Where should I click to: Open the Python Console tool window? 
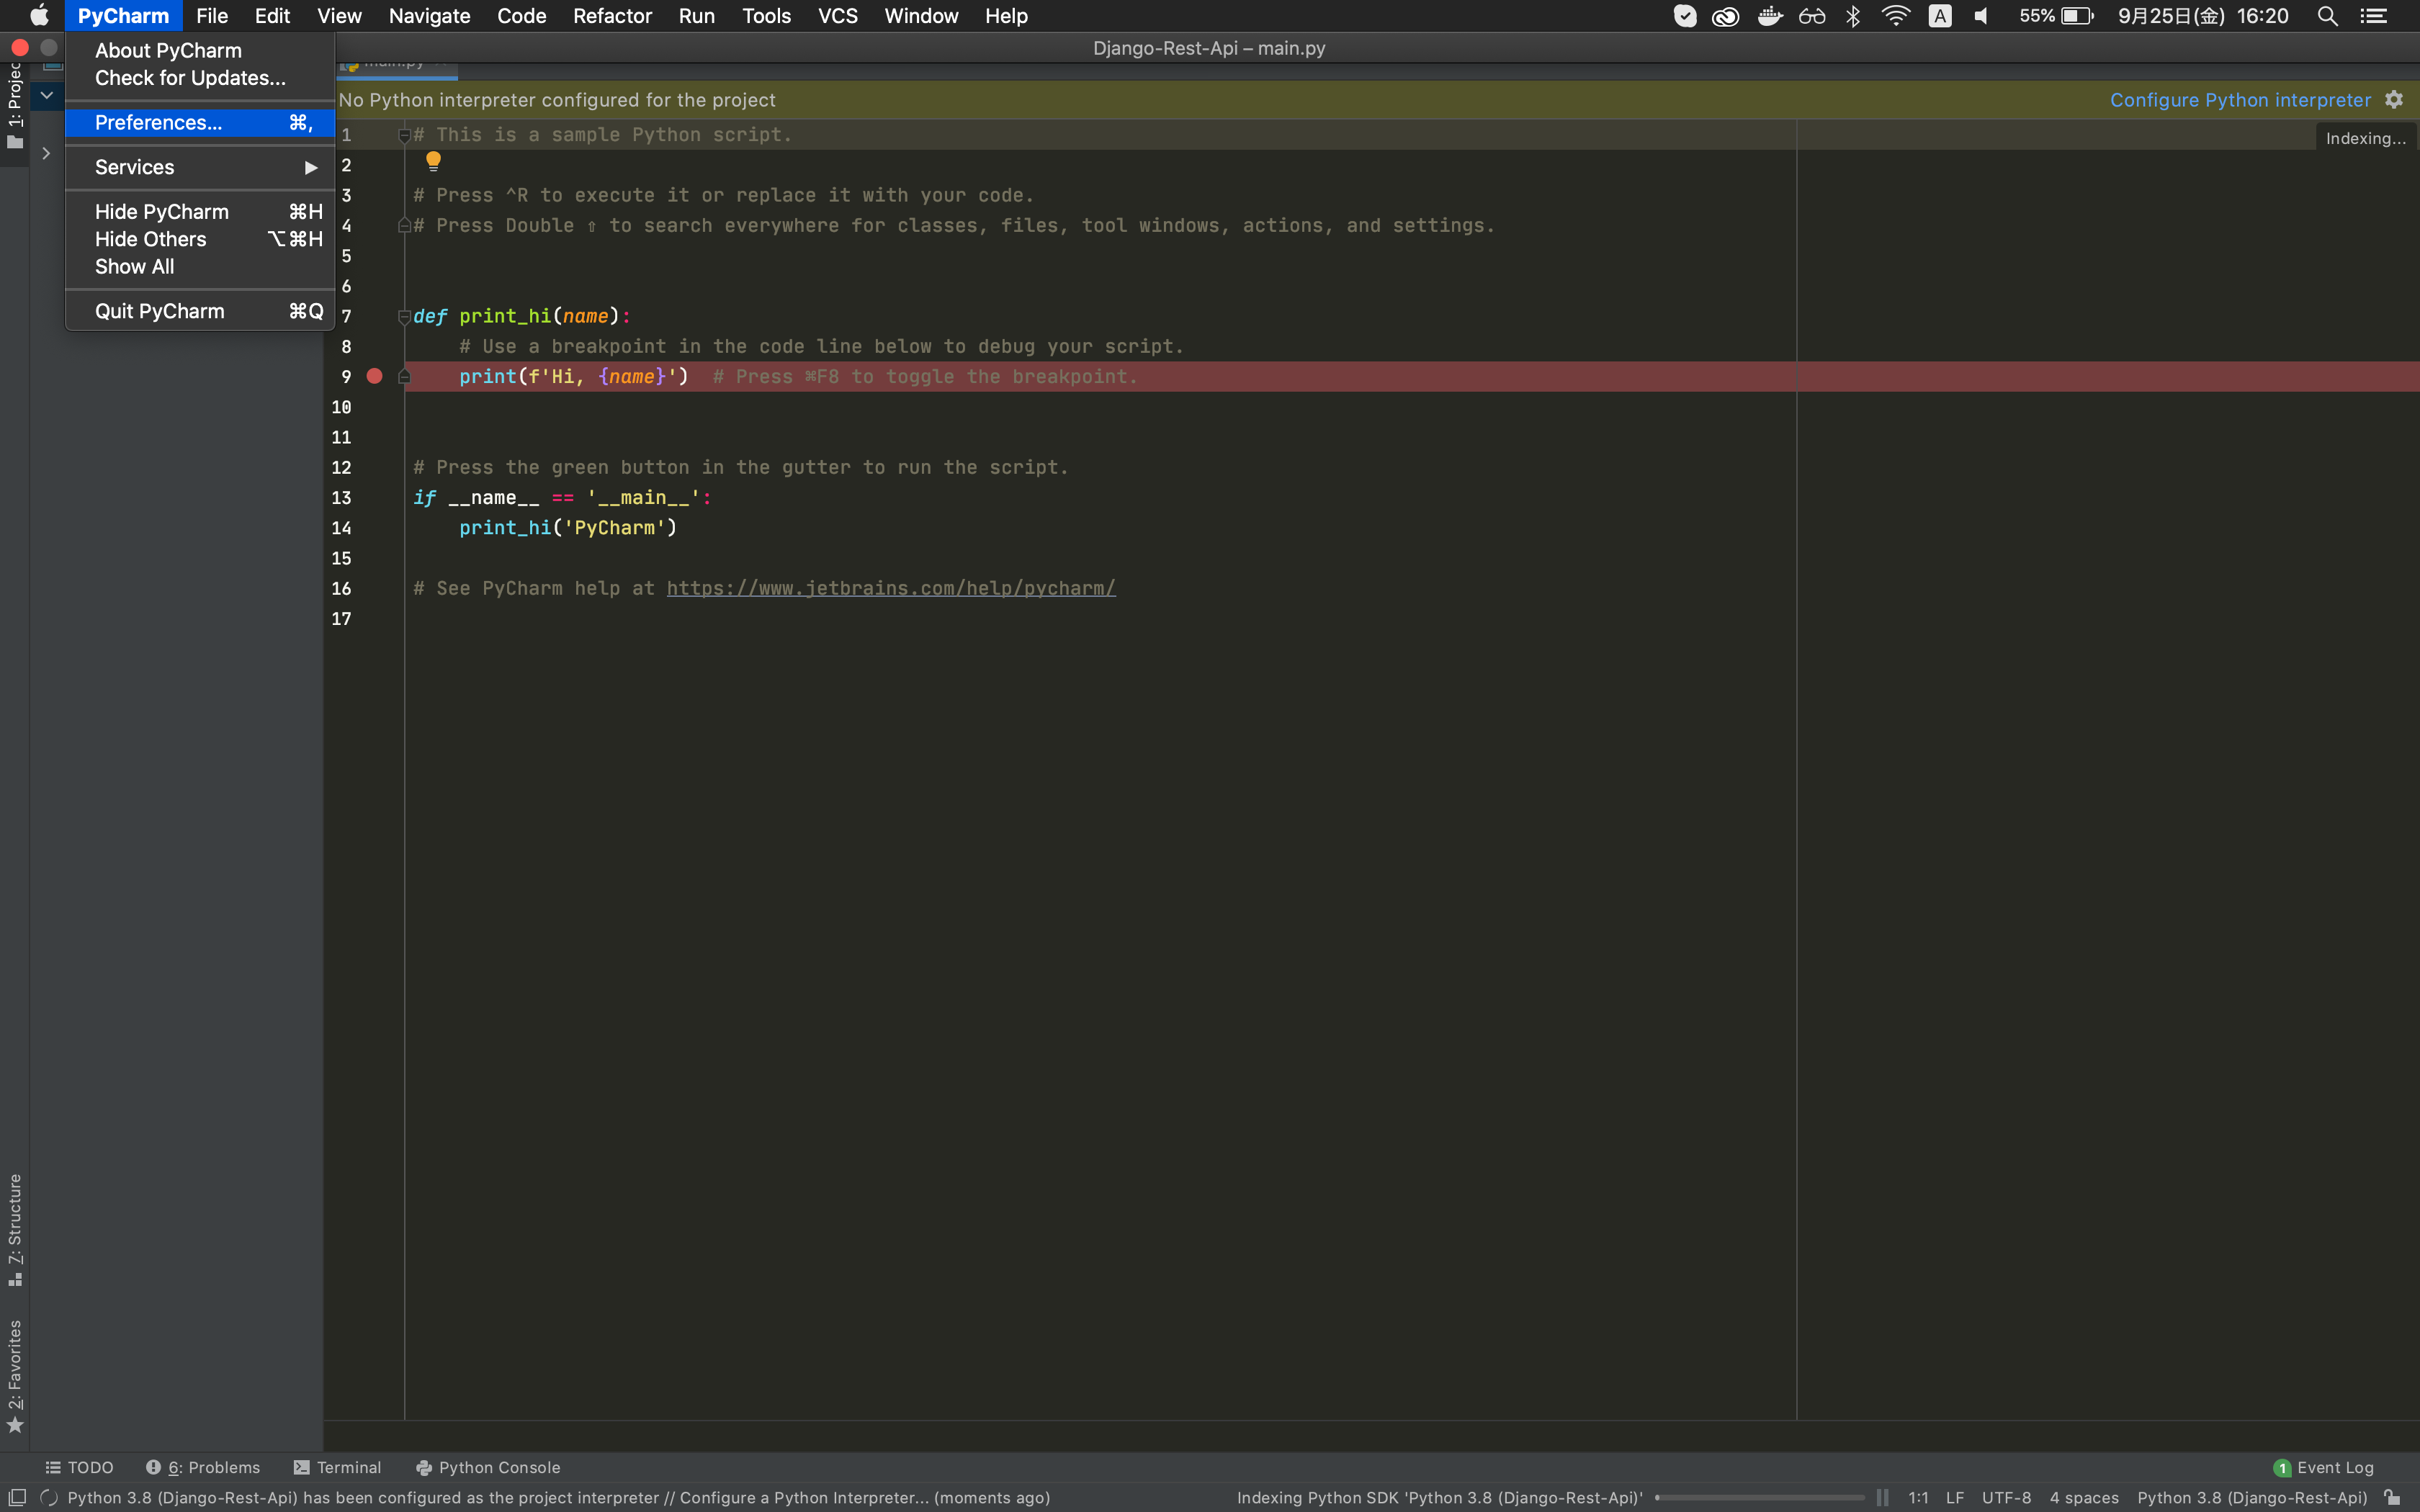(x=487, y=1467)
